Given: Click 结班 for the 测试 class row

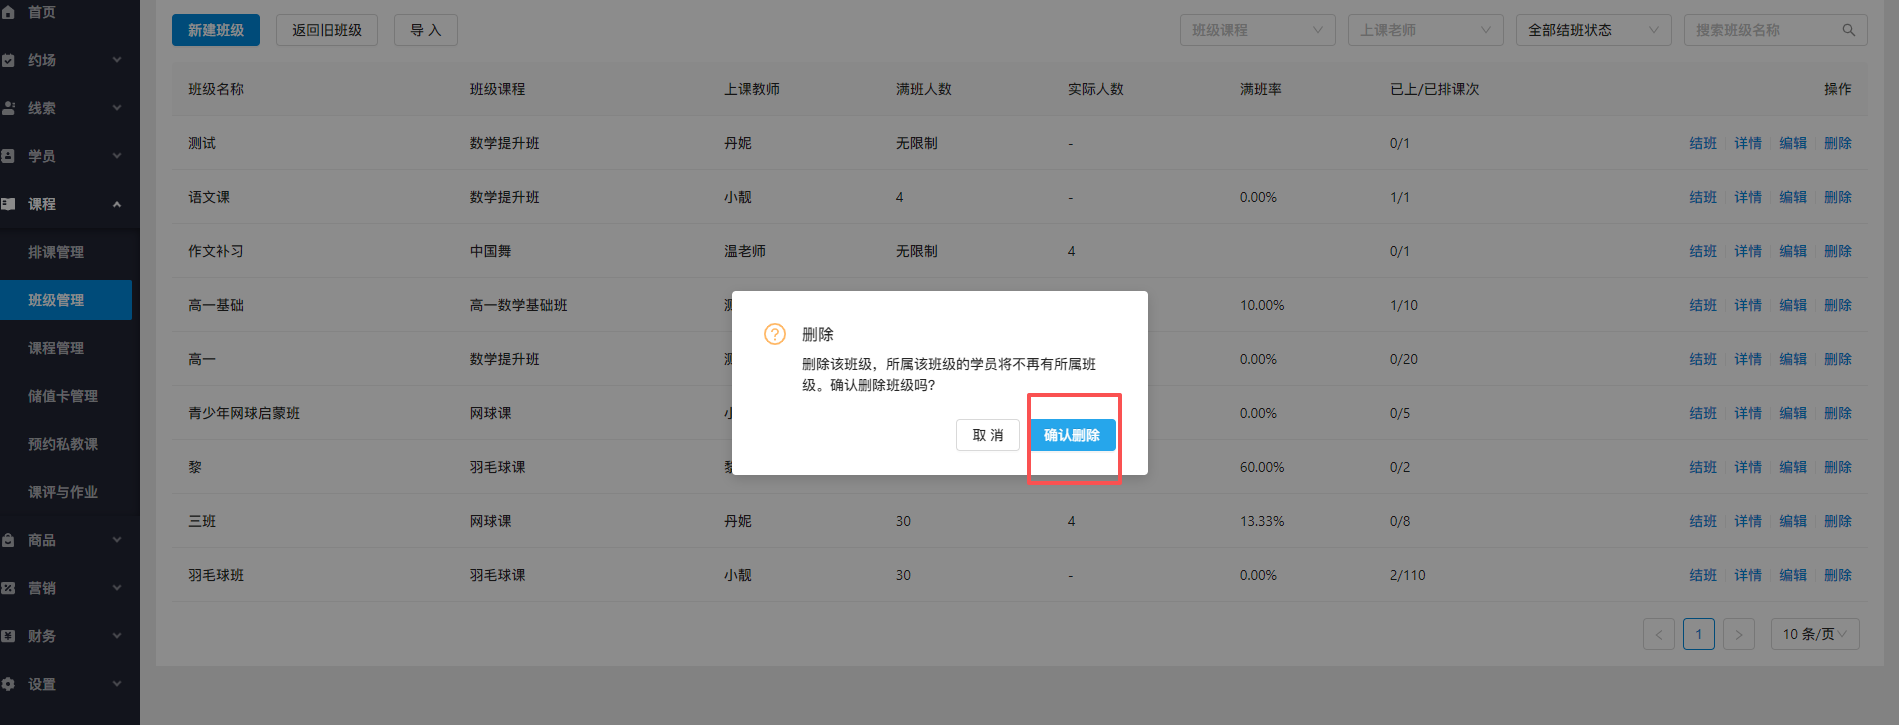Looking at the screenshot, I should (x=1703, y=143).
